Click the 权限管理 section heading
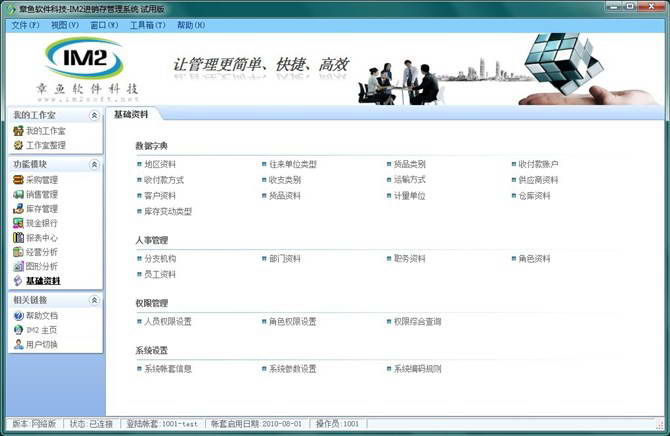This screenshot has width=670, height=436. pyautogui.click(x=152, y=303)
